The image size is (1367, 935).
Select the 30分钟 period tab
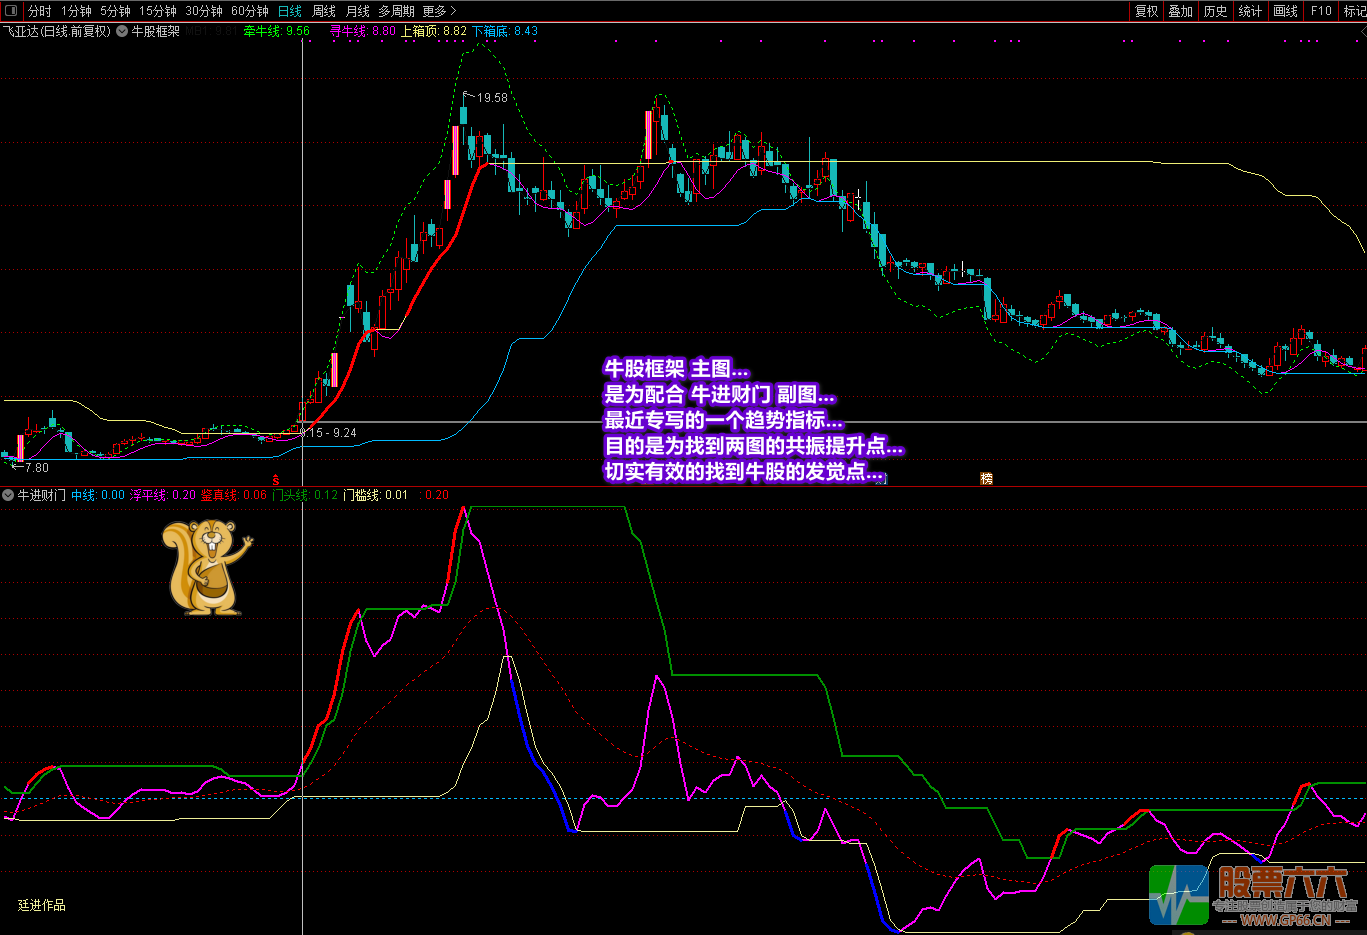click(x=204, y=11)
